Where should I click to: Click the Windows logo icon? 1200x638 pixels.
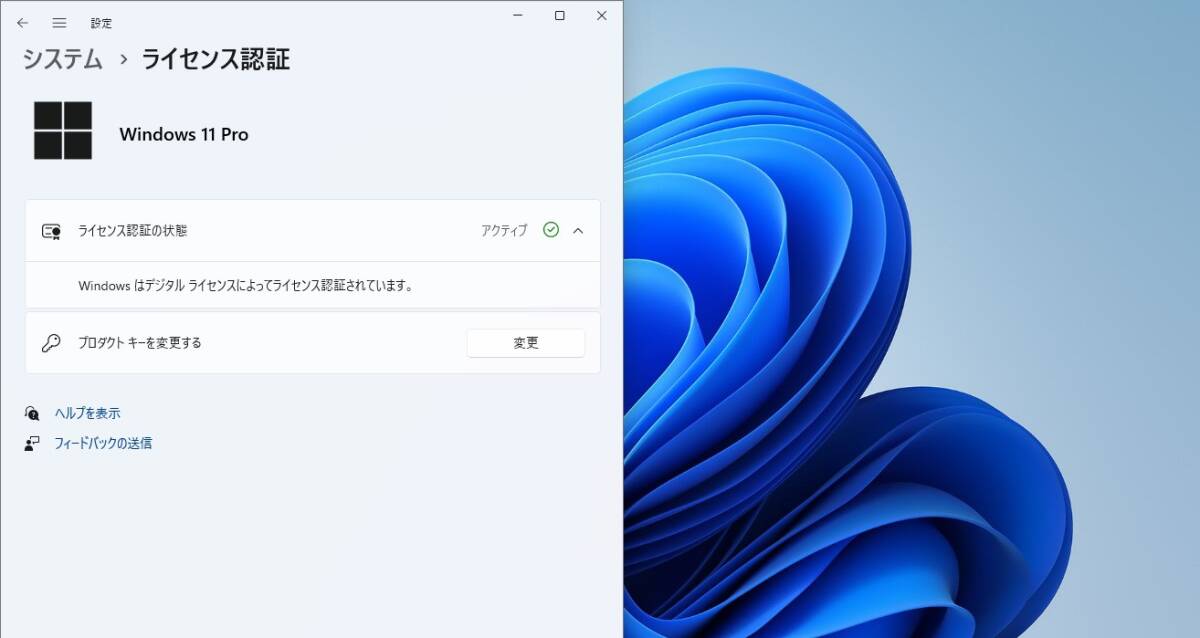(63, 130)
